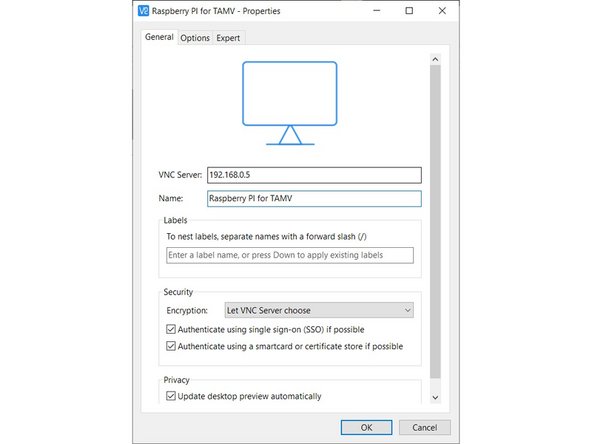
Task: Click the "Security" group heading
Action: [178, 292]
